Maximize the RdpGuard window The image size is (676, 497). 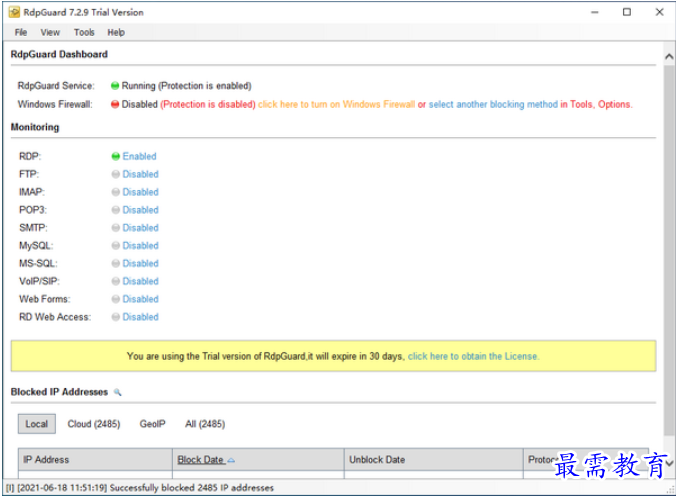pyautogui.click(x=627, y=12)
